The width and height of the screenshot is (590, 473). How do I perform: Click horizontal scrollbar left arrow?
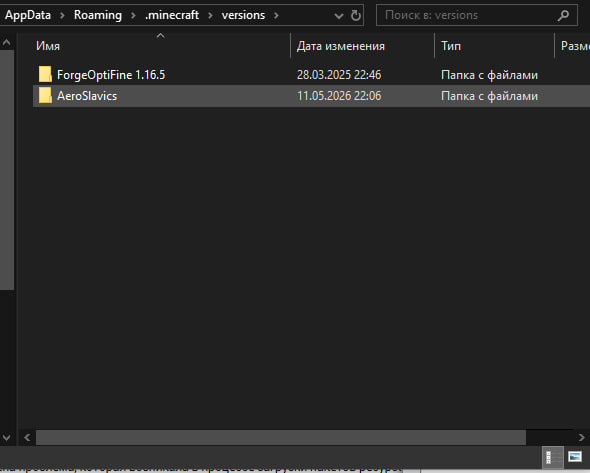[x=27, y=437]
